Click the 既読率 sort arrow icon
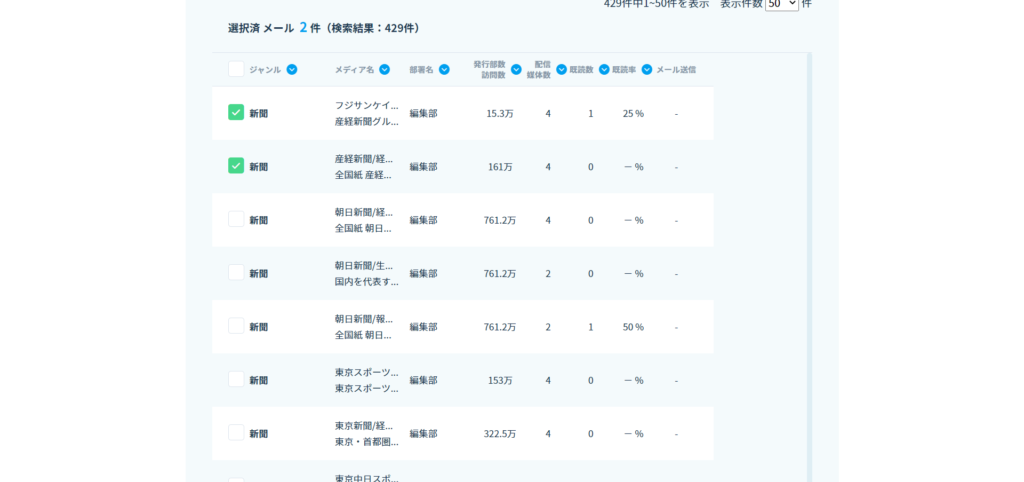This screenshot has width=1024, height=482. [647, 70]
